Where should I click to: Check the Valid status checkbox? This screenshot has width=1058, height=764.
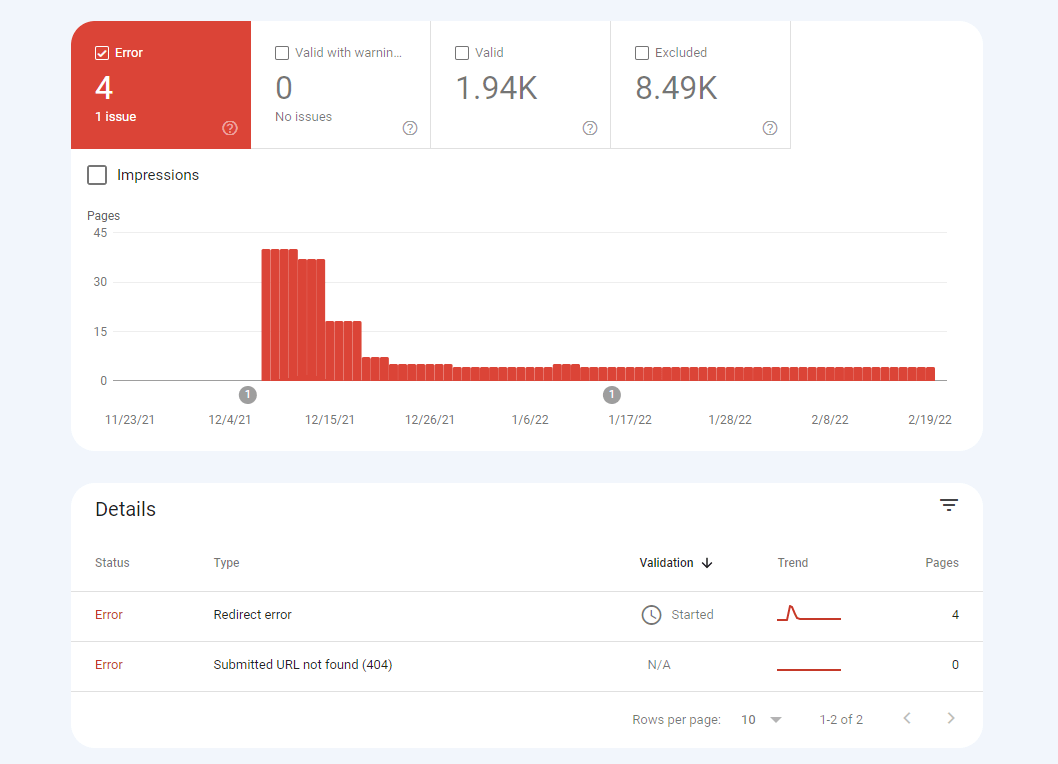[x=461, y=52]
